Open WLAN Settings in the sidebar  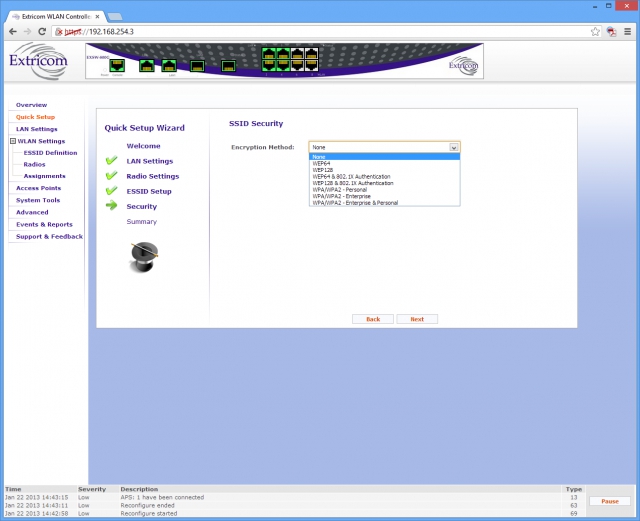click(41, 141)
